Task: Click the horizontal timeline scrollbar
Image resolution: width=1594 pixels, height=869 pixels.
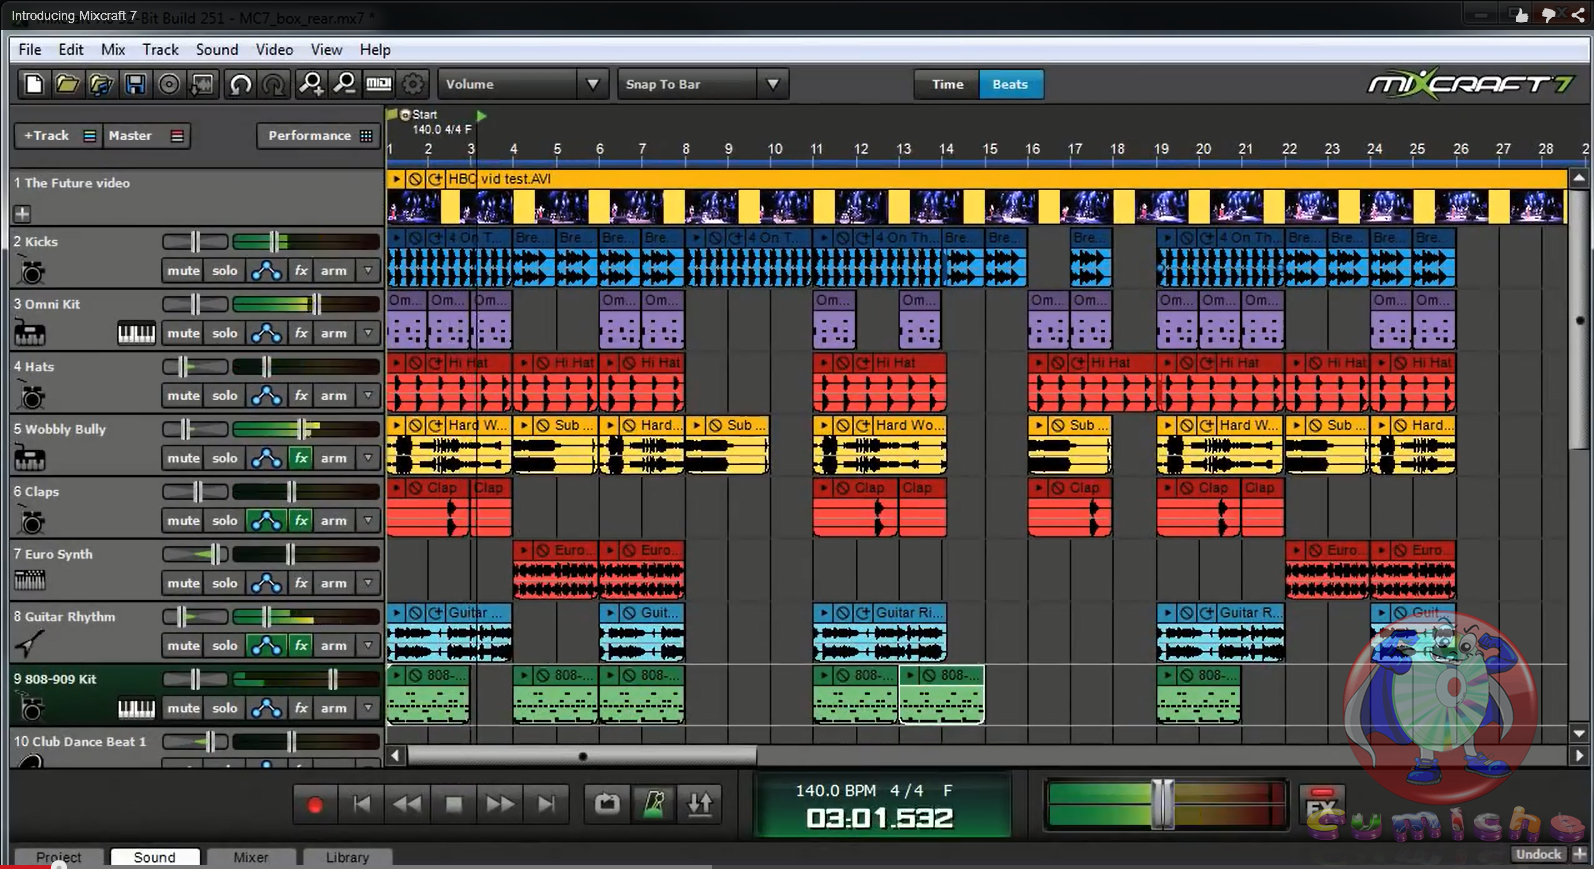Action: point(582,756)
